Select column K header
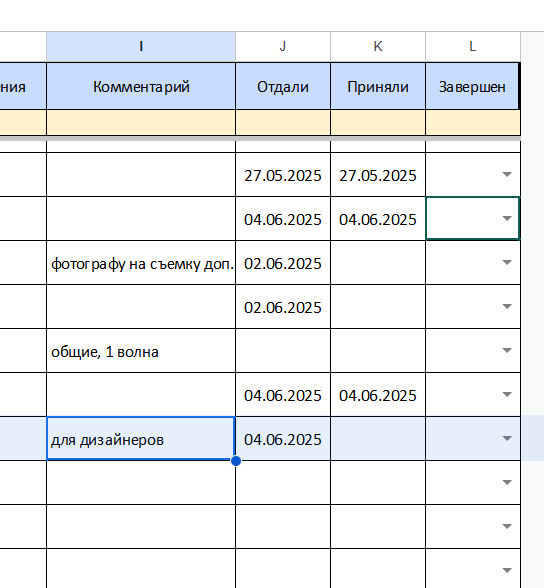Screen dimensions: 544x588 (x=378, y=46)
